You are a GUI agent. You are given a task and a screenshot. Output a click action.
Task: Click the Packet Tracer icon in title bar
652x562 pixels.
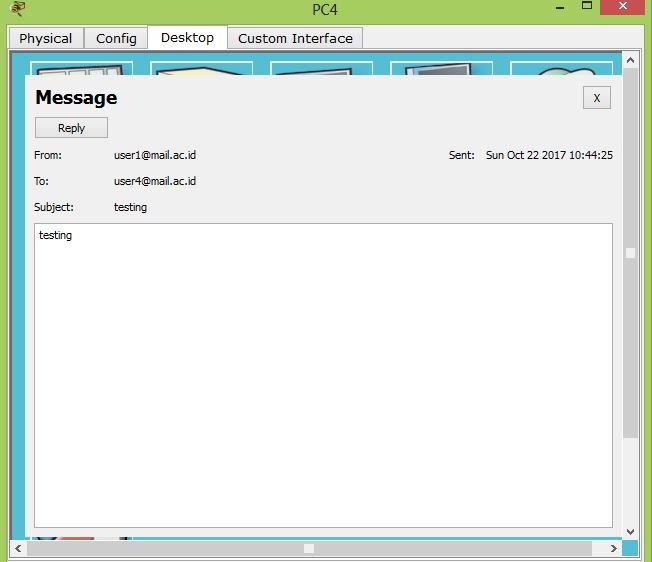(x=17, y=8)
